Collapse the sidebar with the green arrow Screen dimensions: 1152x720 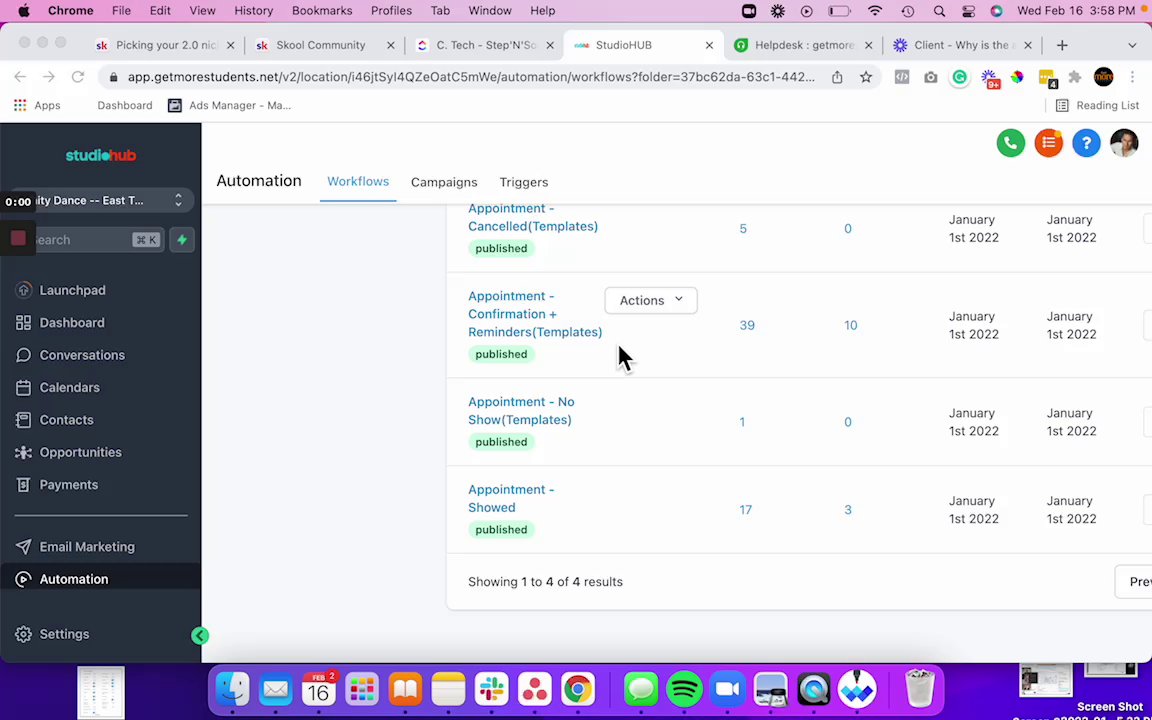pos(200,636)
